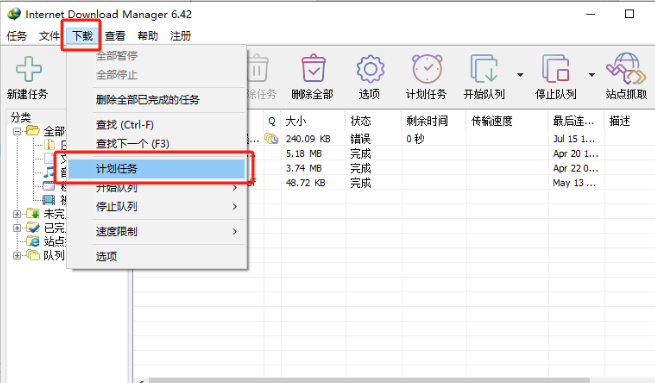Select the 队列 queues folder icon
The image size is (655, 383).
pos(33,255)
